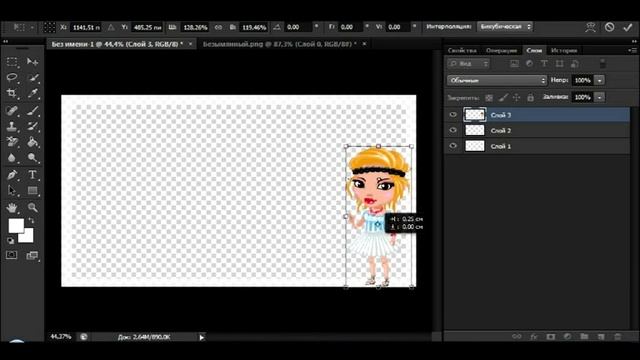Close the Без имени-1 document tab
Image resolution: width=640 pixels, height=360 pixels.
pyautogui.click(x=190, y=44)
